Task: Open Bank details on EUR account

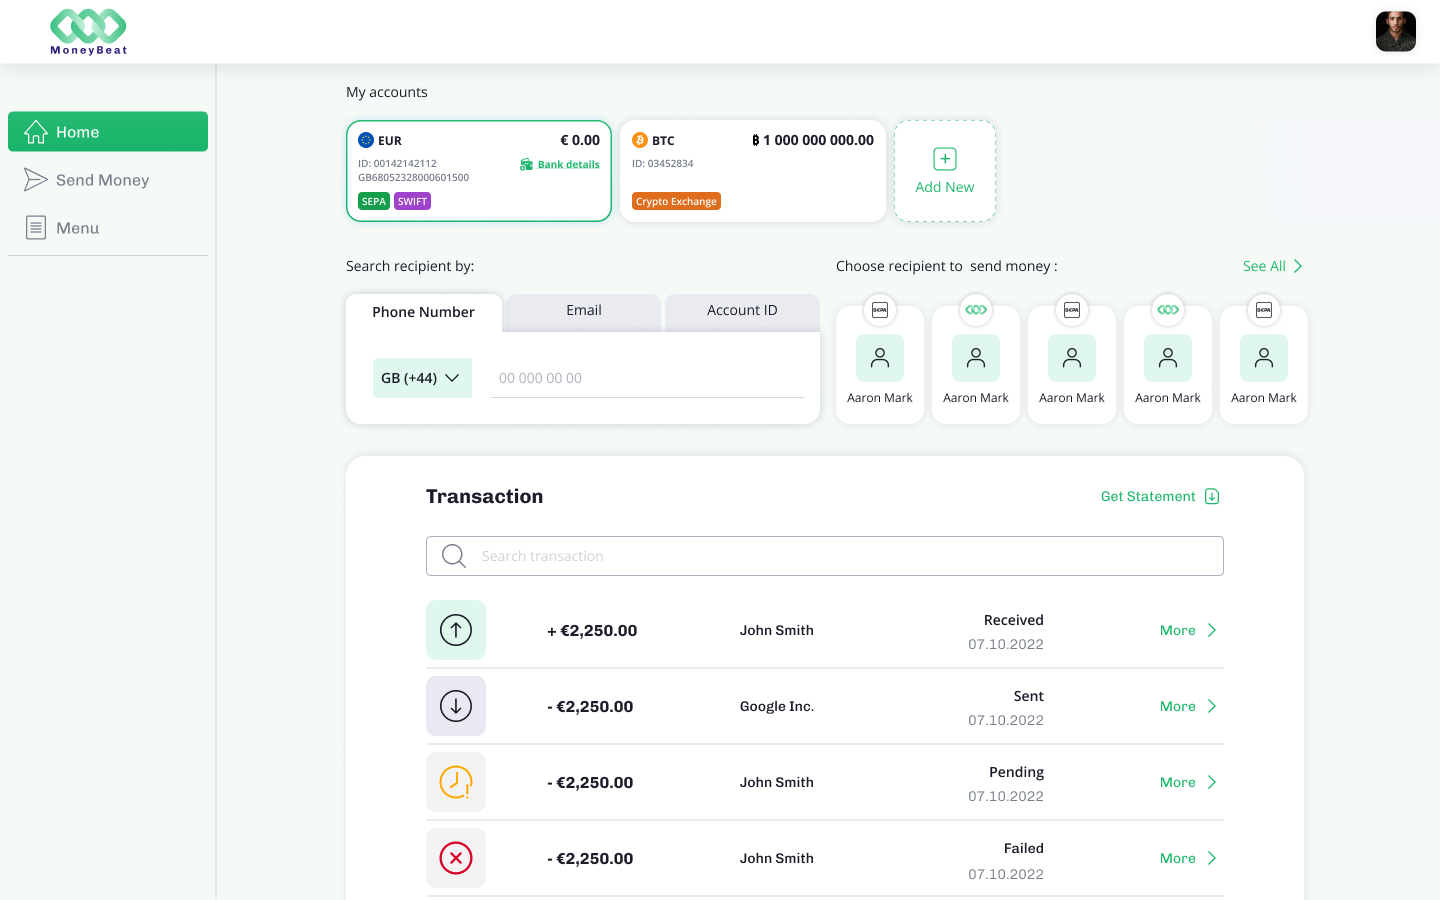Action: (560, 164)
